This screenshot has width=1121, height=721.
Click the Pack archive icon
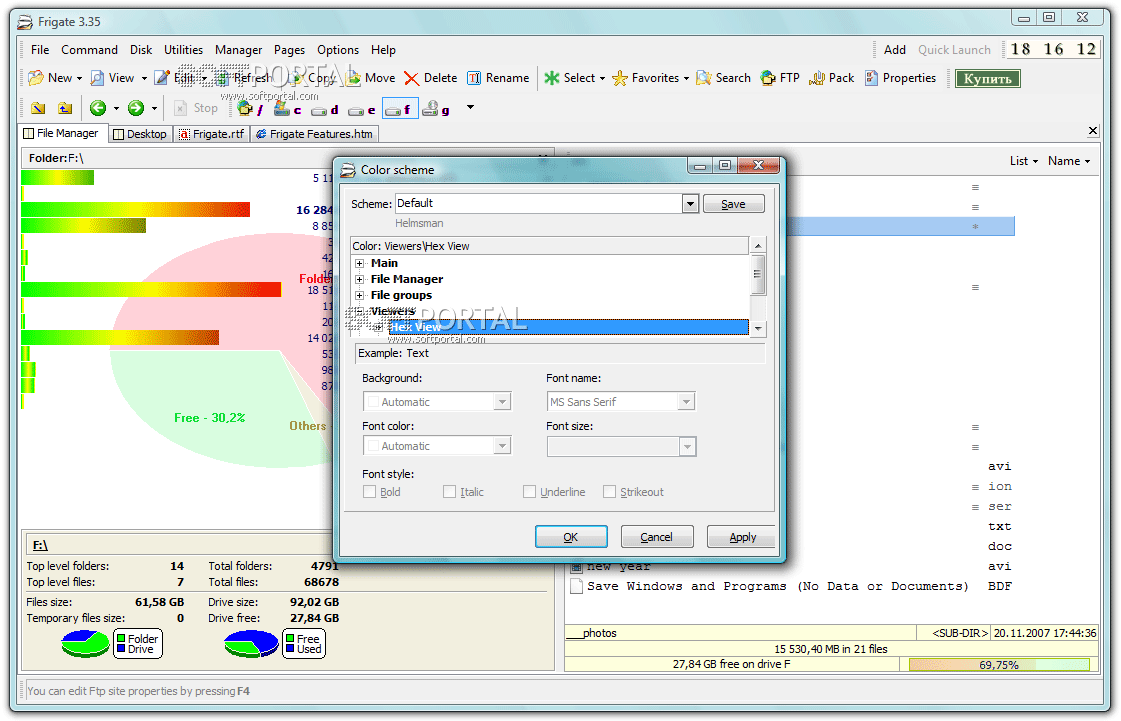pos(816,78)
